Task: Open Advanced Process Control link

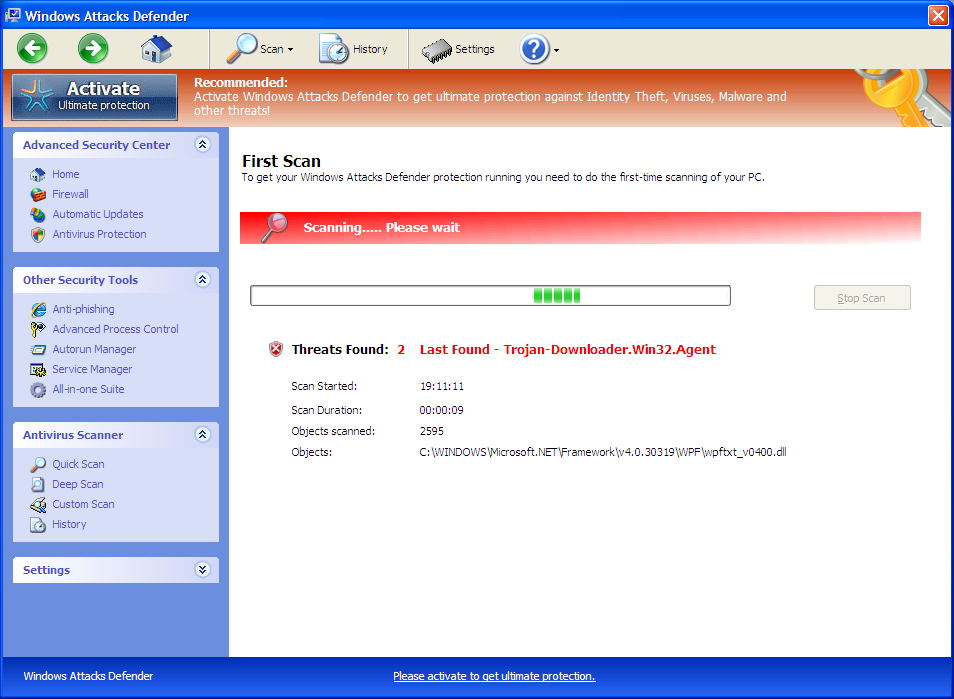Action: 116,329
